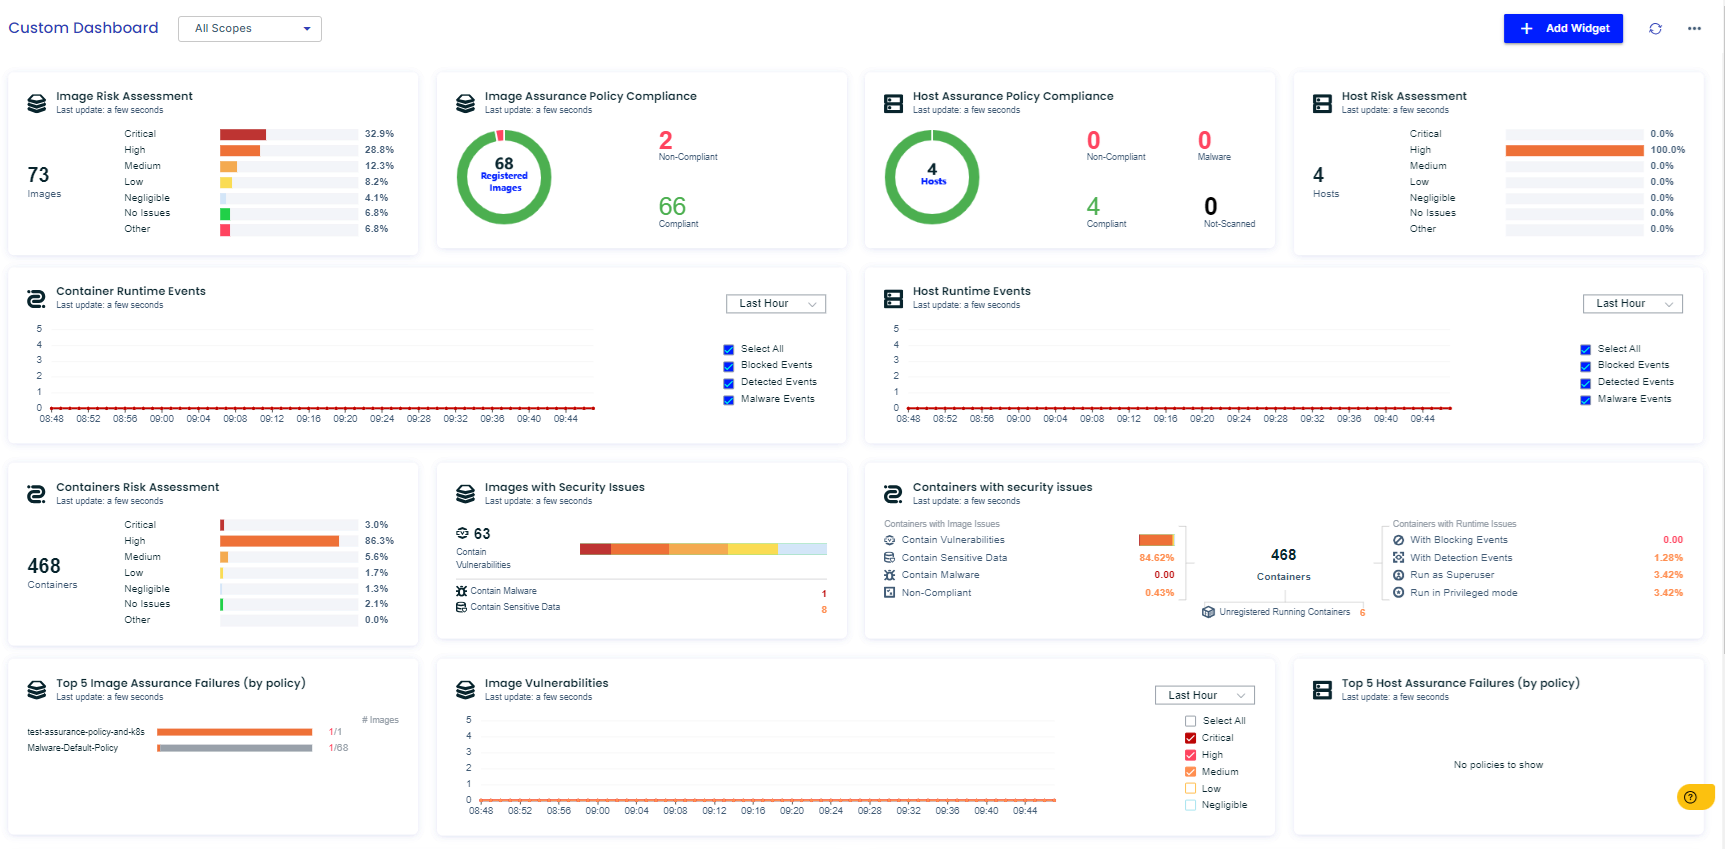Click the High bar in Containers Risk Assessment

click(279, 541)
